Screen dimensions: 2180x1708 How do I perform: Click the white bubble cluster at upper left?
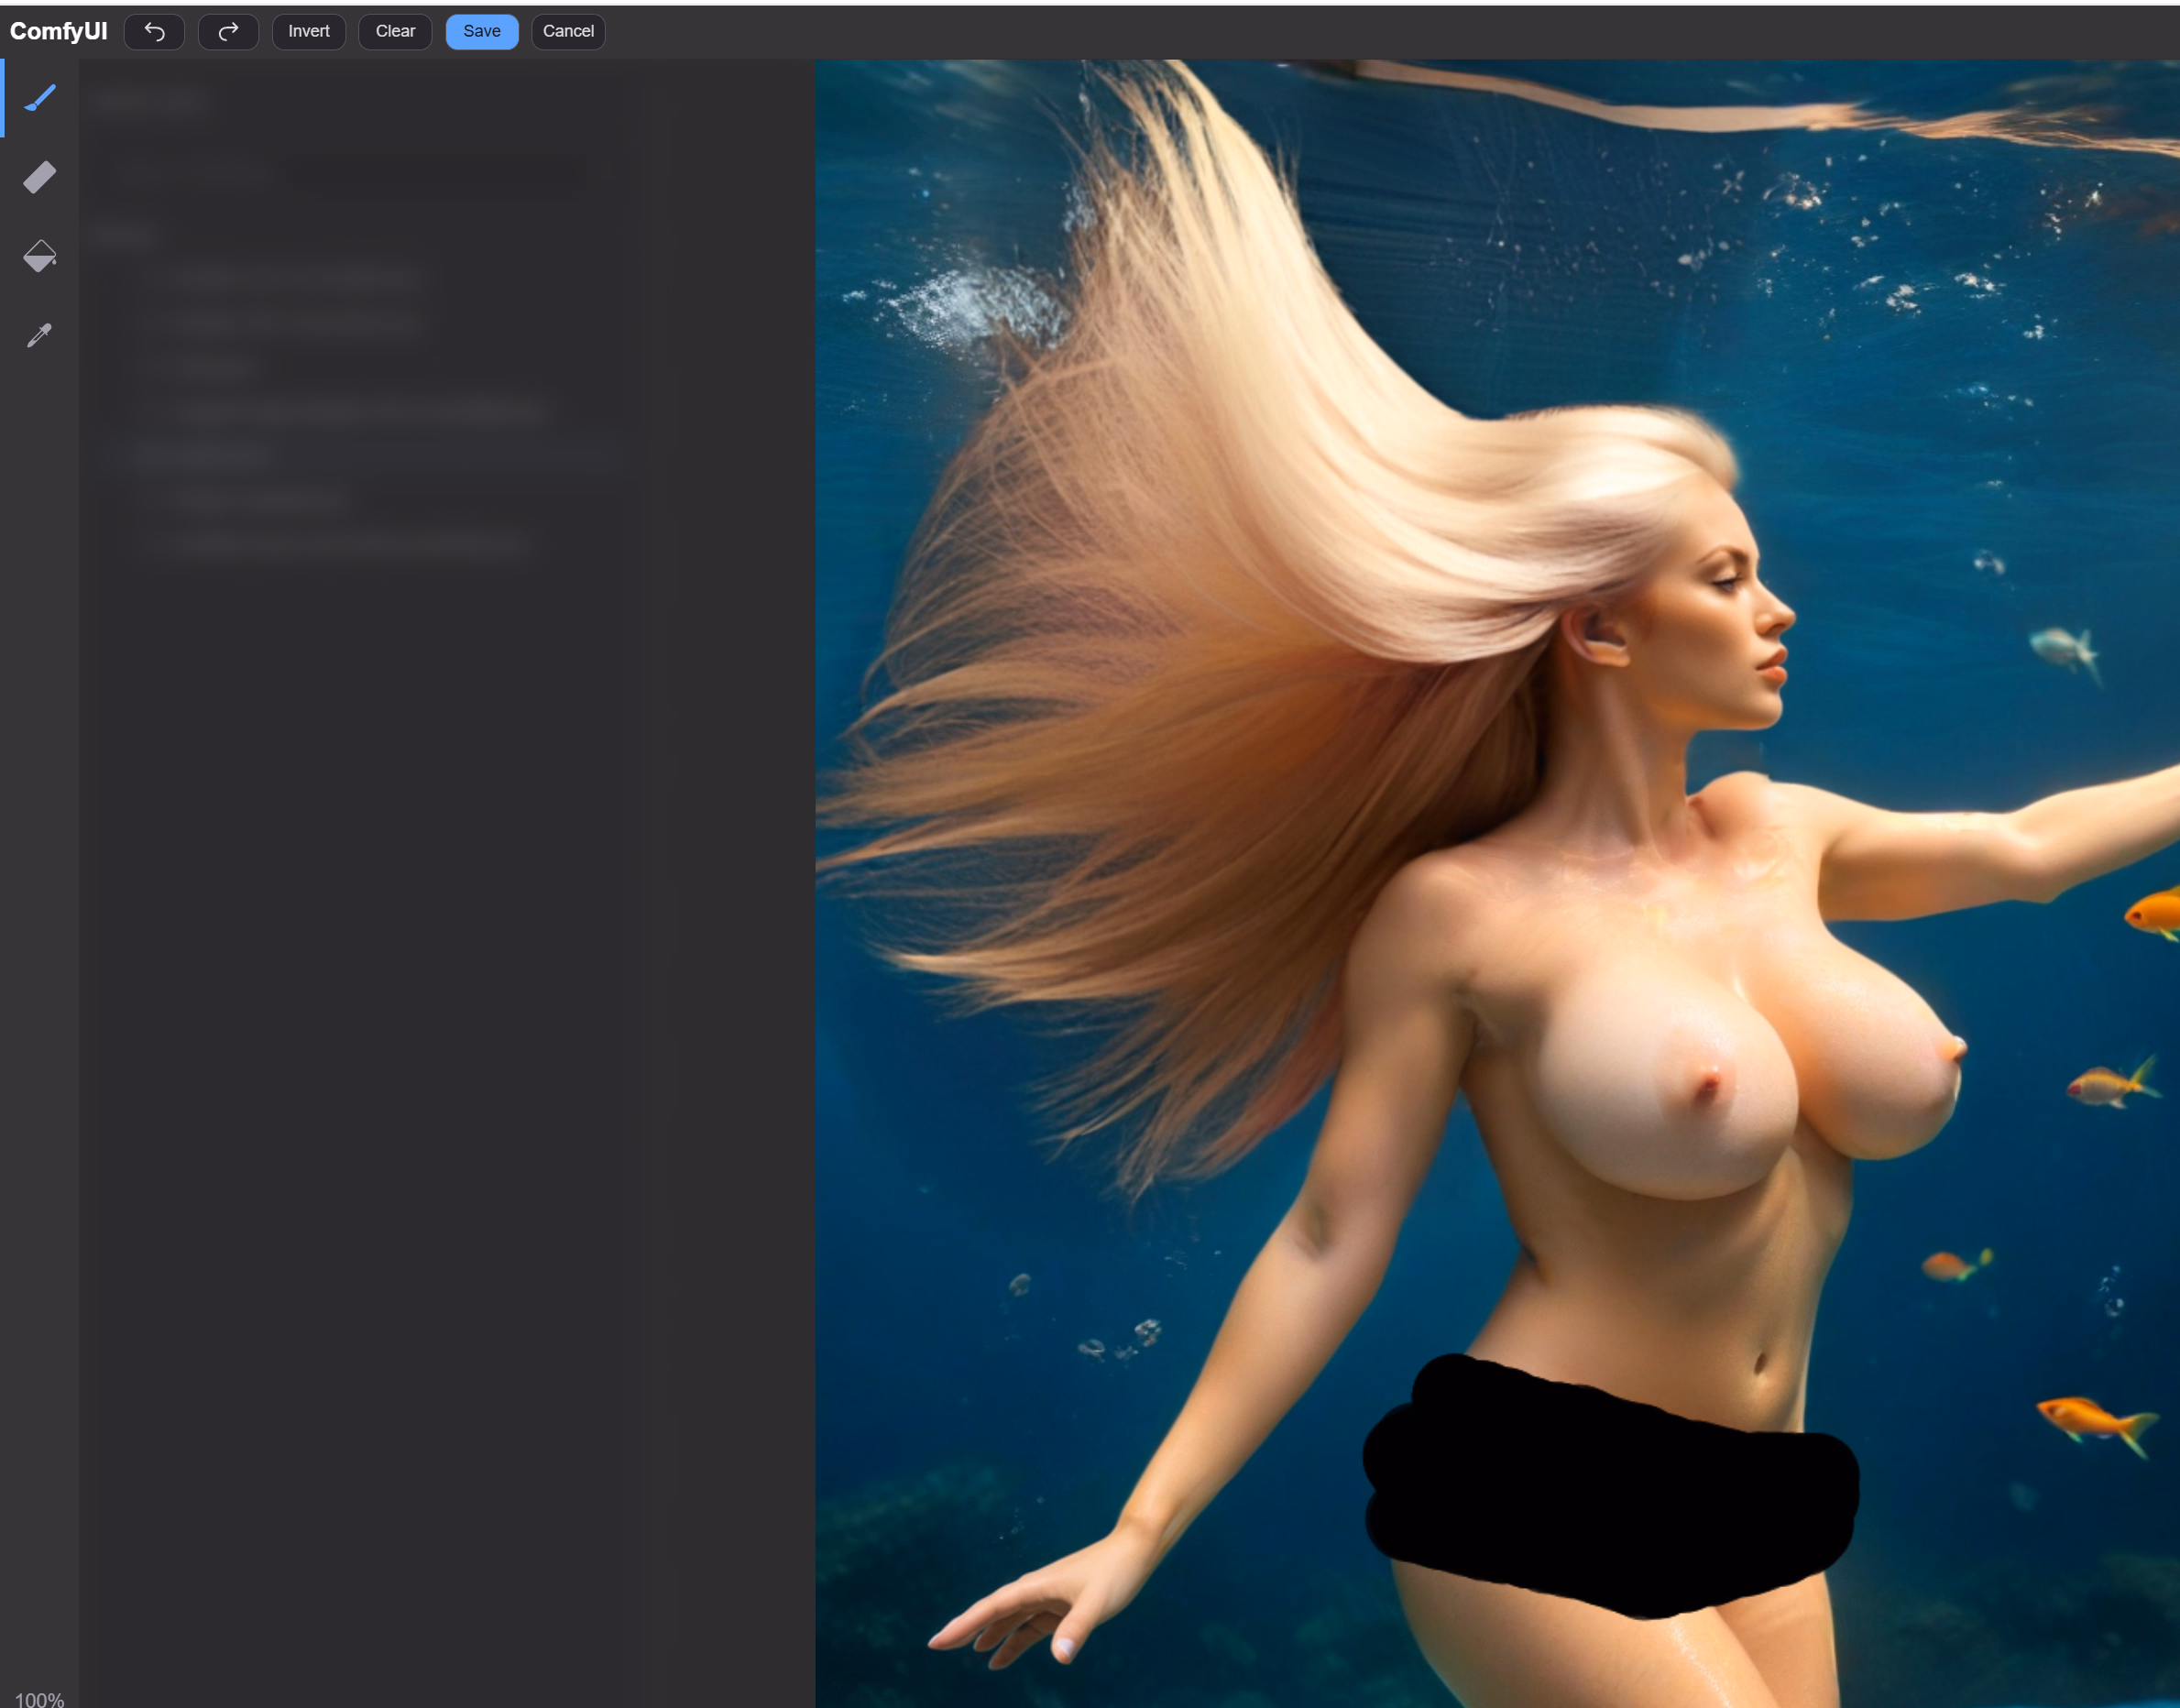960,305
